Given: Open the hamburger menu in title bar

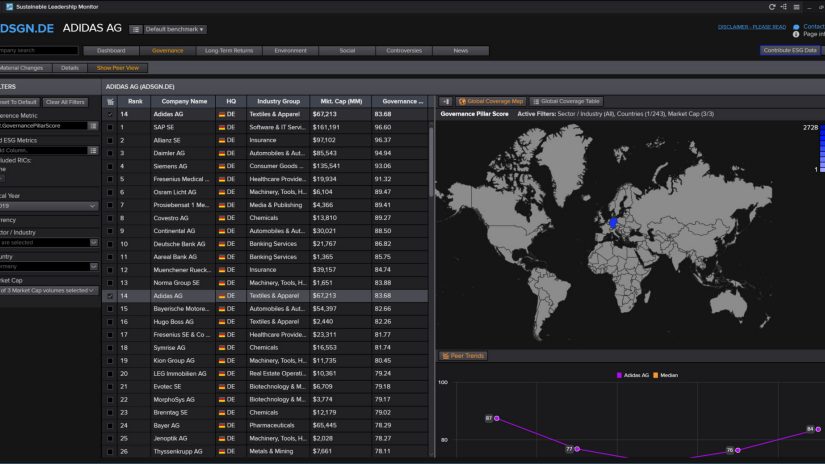Looking at the screenshot, I should pos(797,7).
